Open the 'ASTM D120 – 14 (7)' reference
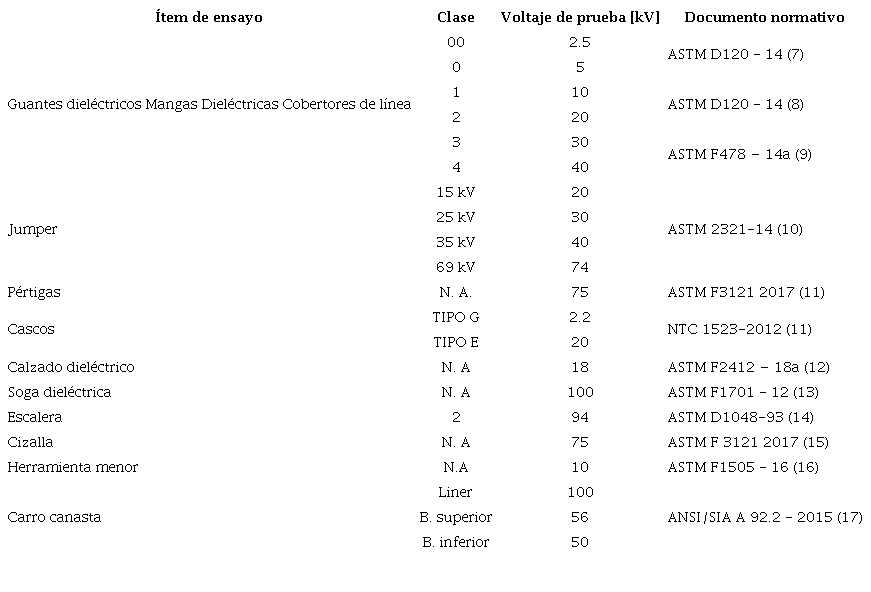871x592 pixels. [x=735, y=54]
